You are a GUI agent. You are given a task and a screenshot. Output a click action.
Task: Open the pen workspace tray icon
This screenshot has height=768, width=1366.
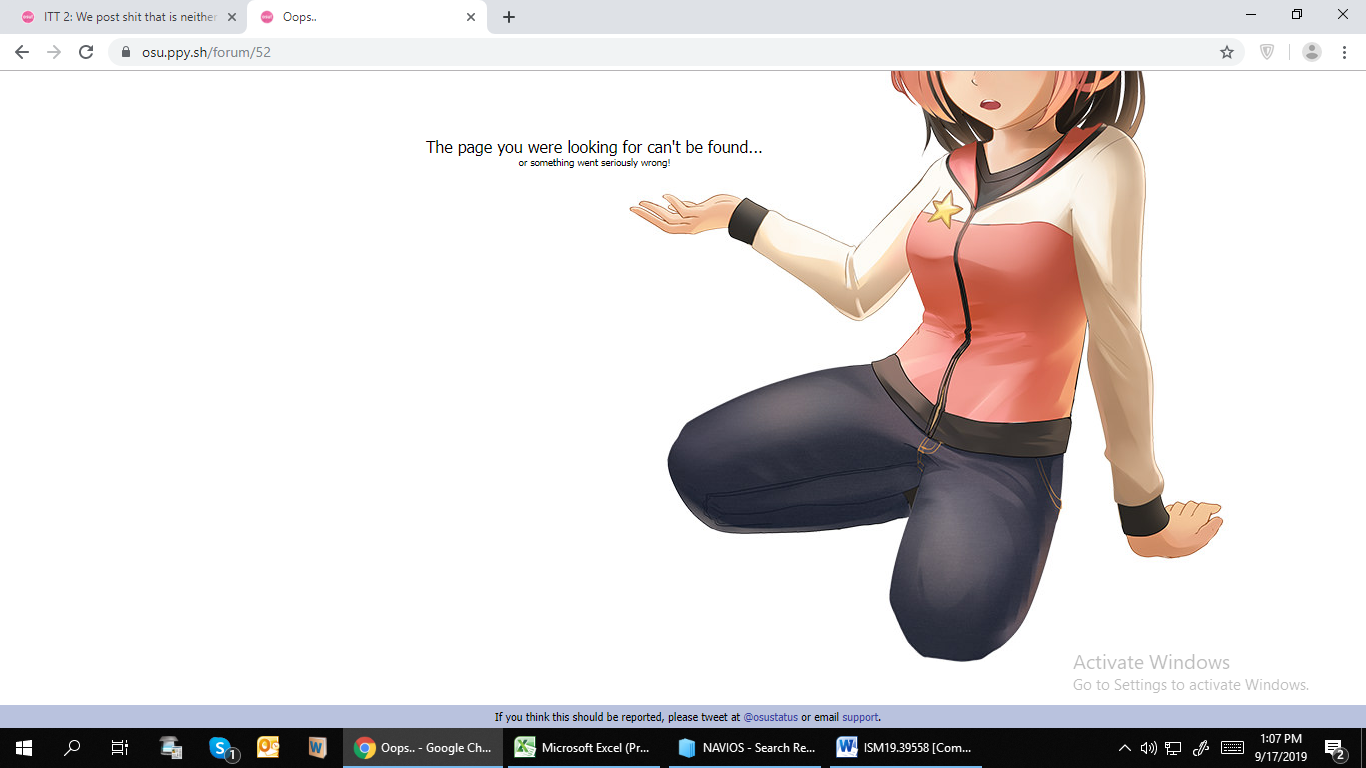click(1202, 747)
